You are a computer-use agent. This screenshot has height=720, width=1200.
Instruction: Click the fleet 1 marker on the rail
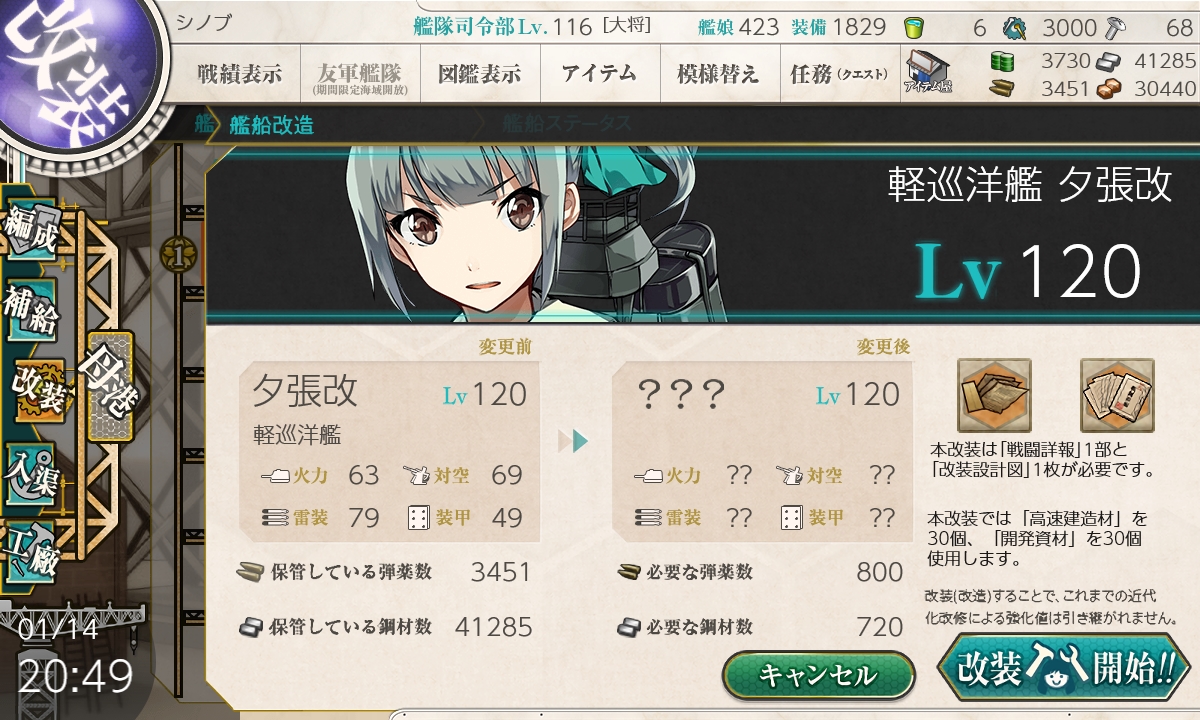point(177,252)
